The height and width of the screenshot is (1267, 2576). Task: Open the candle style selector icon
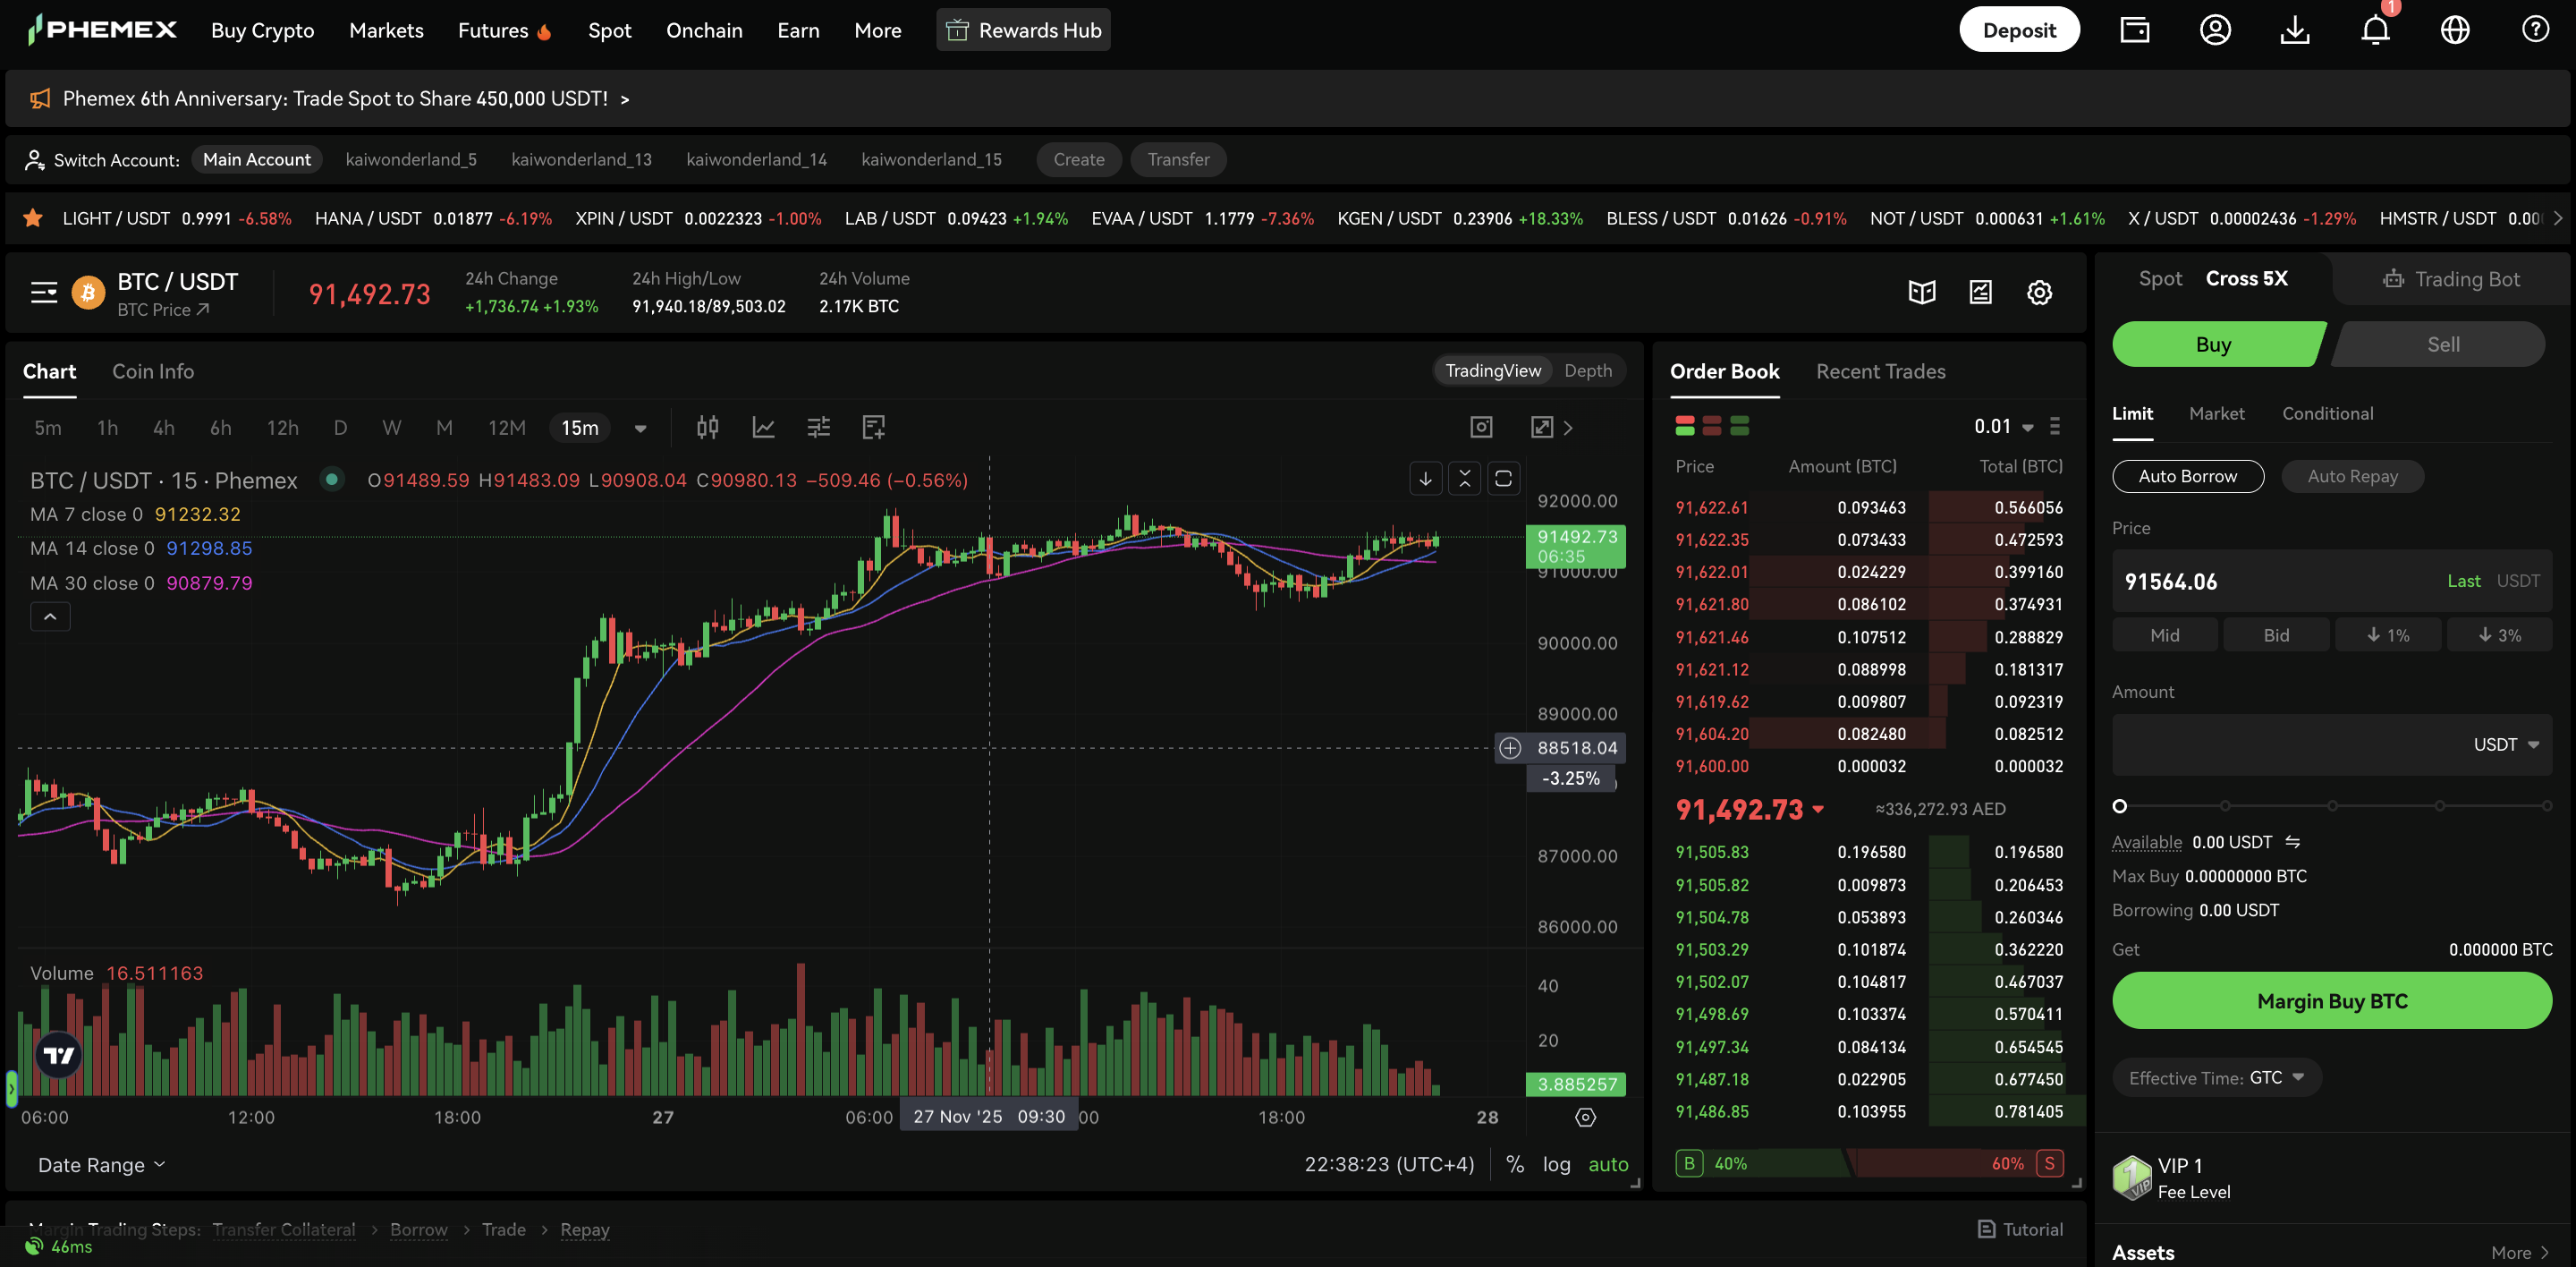(x=707, y=427)
